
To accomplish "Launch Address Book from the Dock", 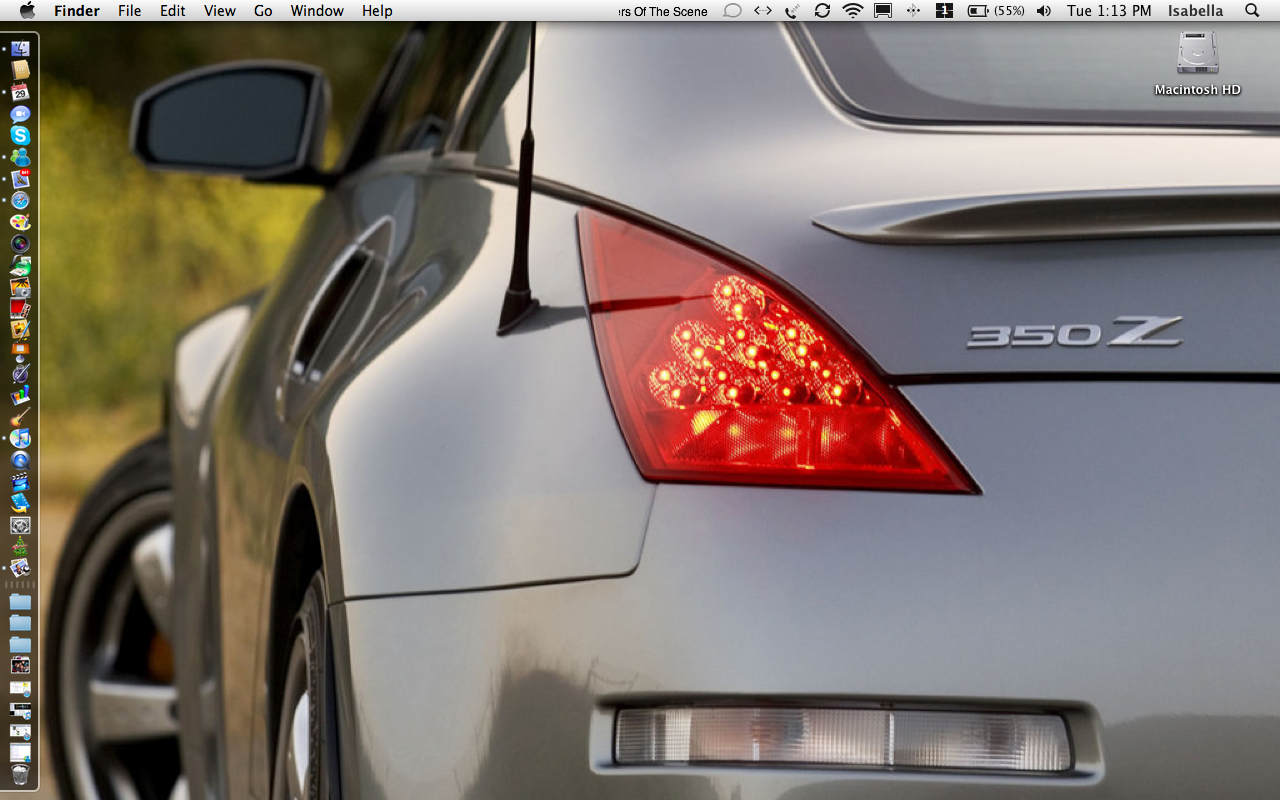I will 20,70.
